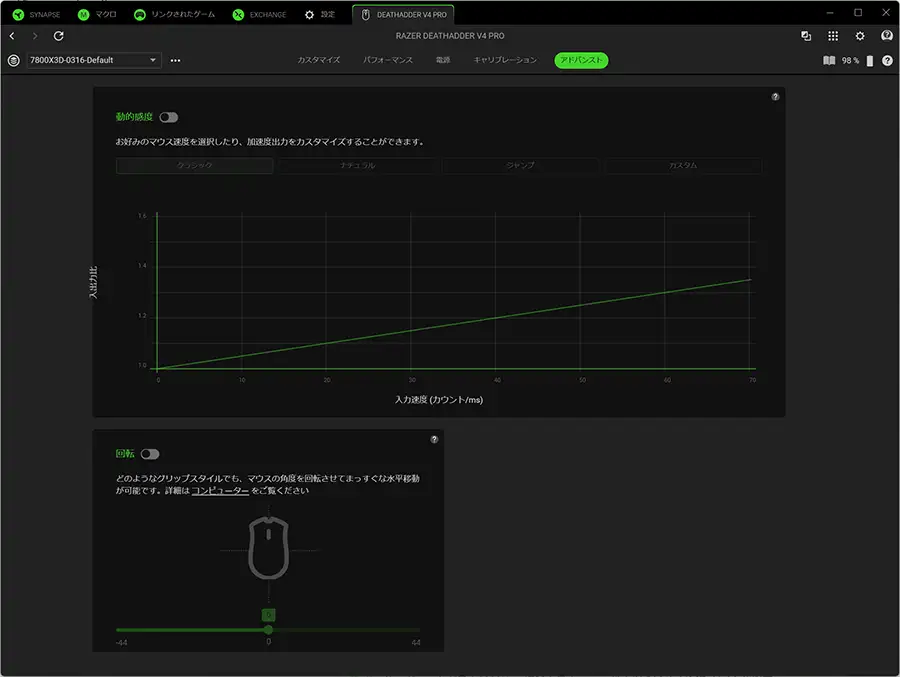The width and height of the screenshot is (900, 677).
Task: Select the アドバンスト tab
Action: [581, 60]
